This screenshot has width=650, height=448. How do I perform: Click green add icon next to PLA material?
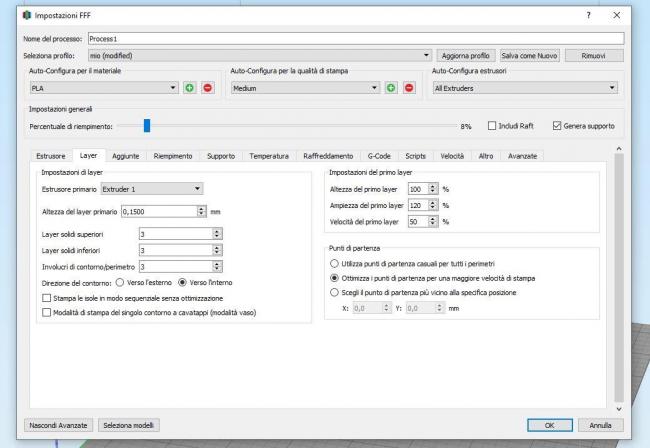tap(190, 88)
